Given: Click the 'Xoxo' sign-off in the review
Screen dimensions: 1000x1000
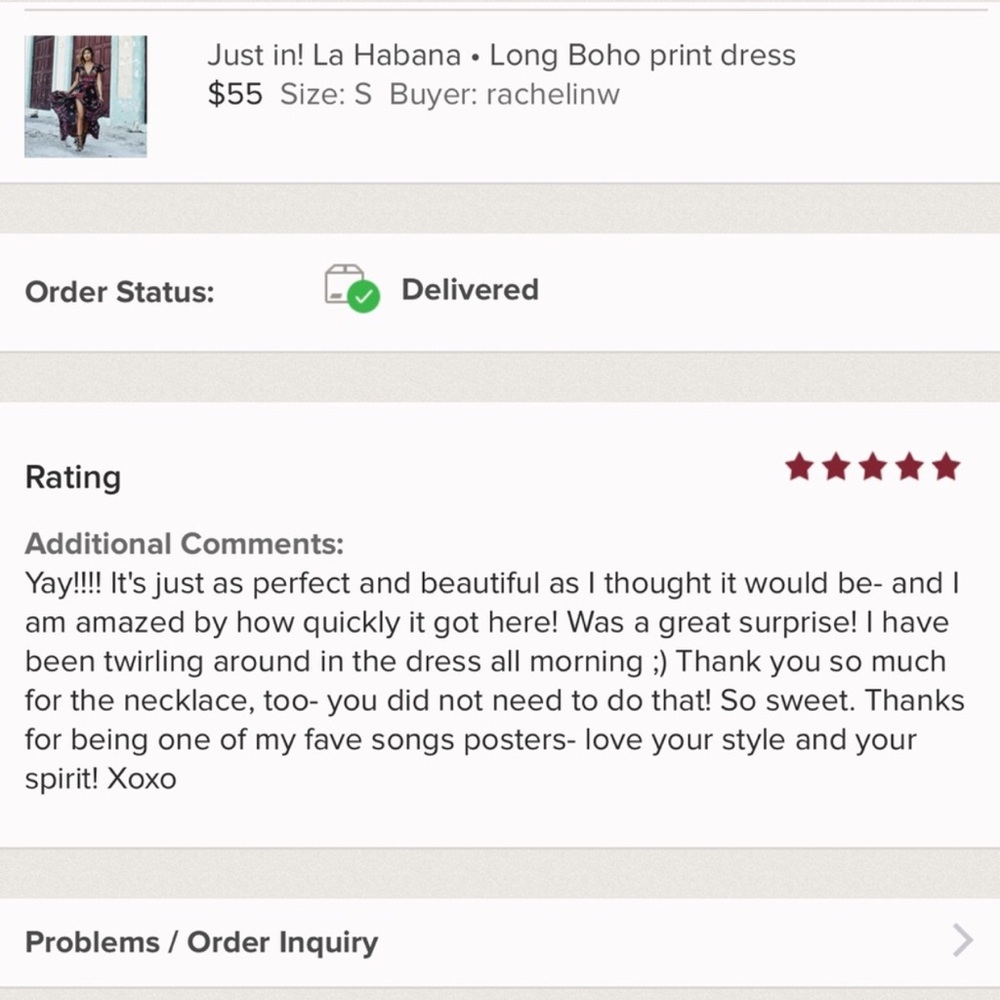Looking at the screenshot, I should pos(141,779).
